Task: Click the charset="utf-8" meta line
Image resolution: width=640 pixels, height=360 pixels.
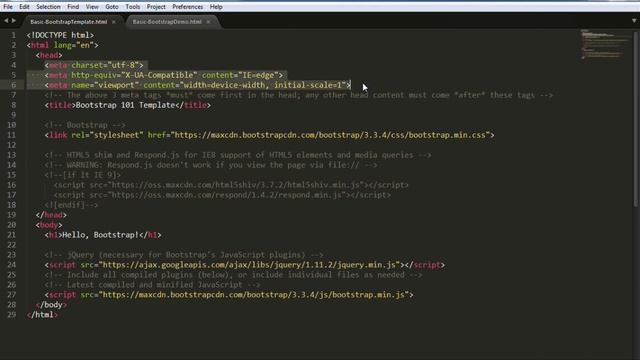Action: 94,65
